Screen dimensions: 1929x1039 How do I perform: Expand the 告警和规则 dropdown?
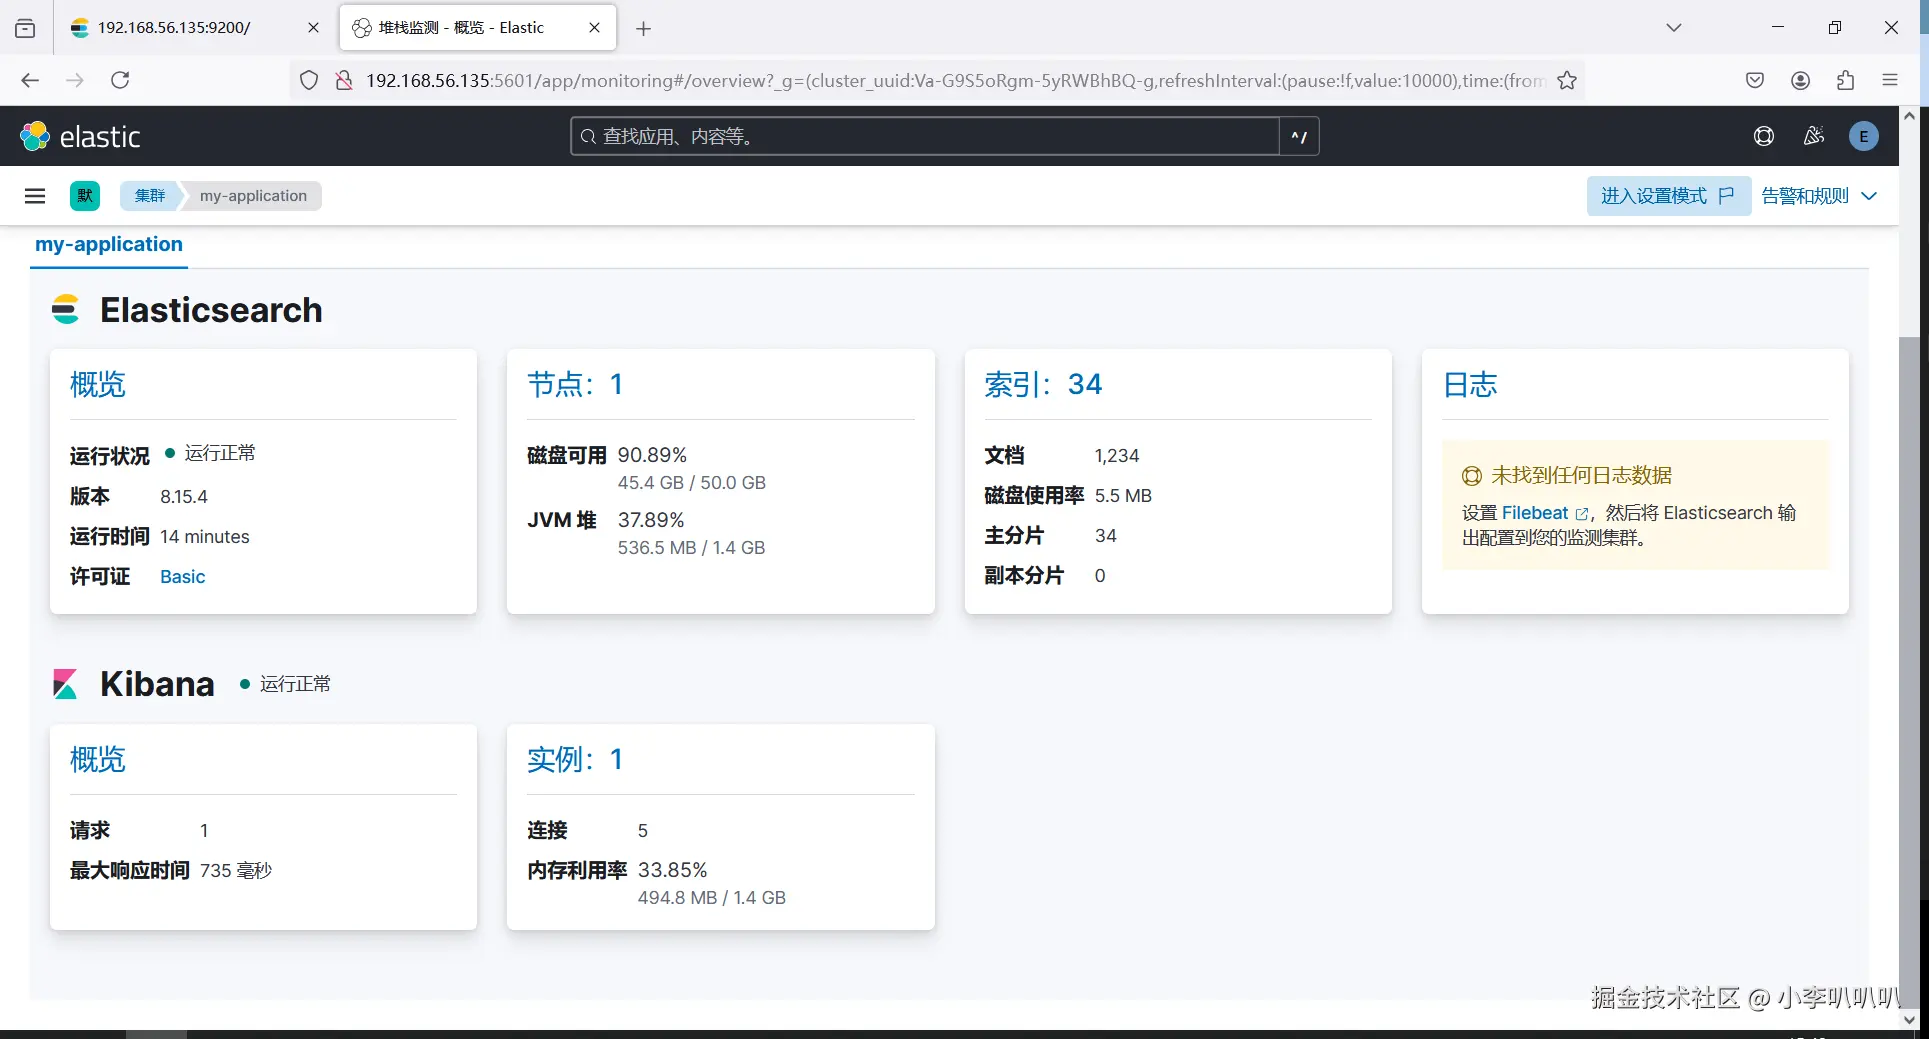pos(1819,196)
